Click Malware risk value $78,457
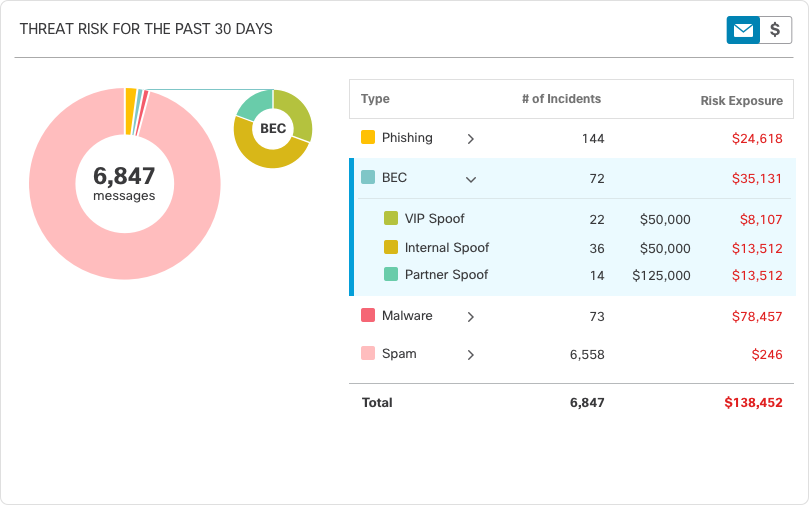This screenshot has width=809, height=505. pyautogui.click(x=757, y=317)
